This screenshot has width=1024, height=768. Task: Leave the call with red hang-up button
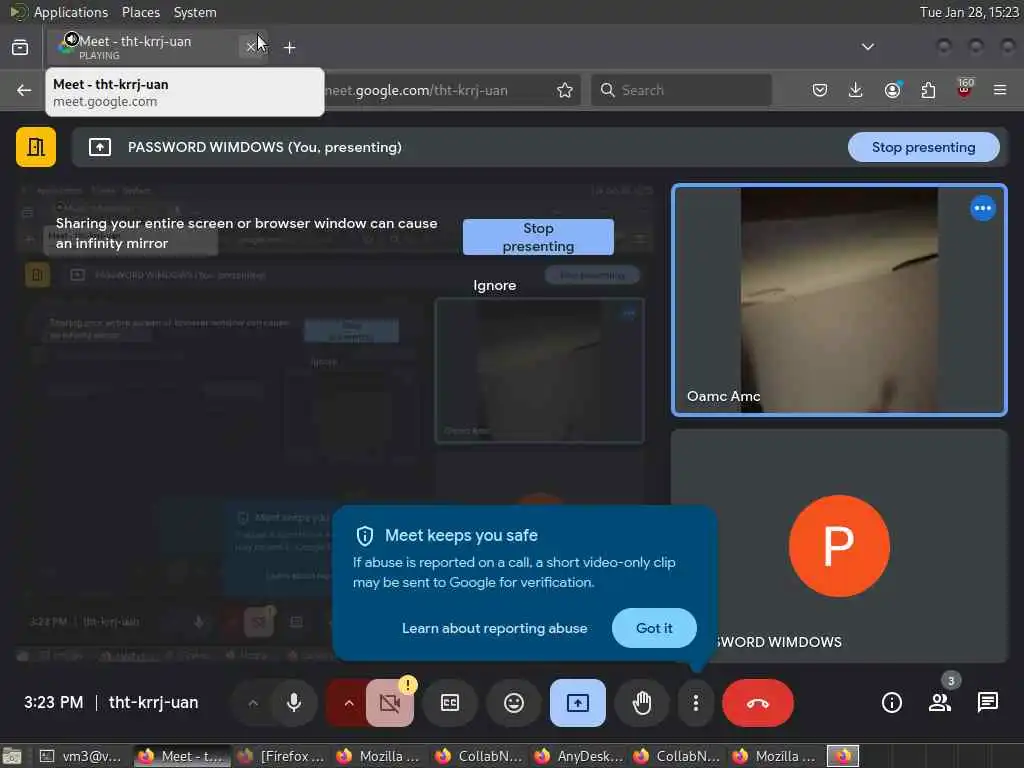[758, 703]
